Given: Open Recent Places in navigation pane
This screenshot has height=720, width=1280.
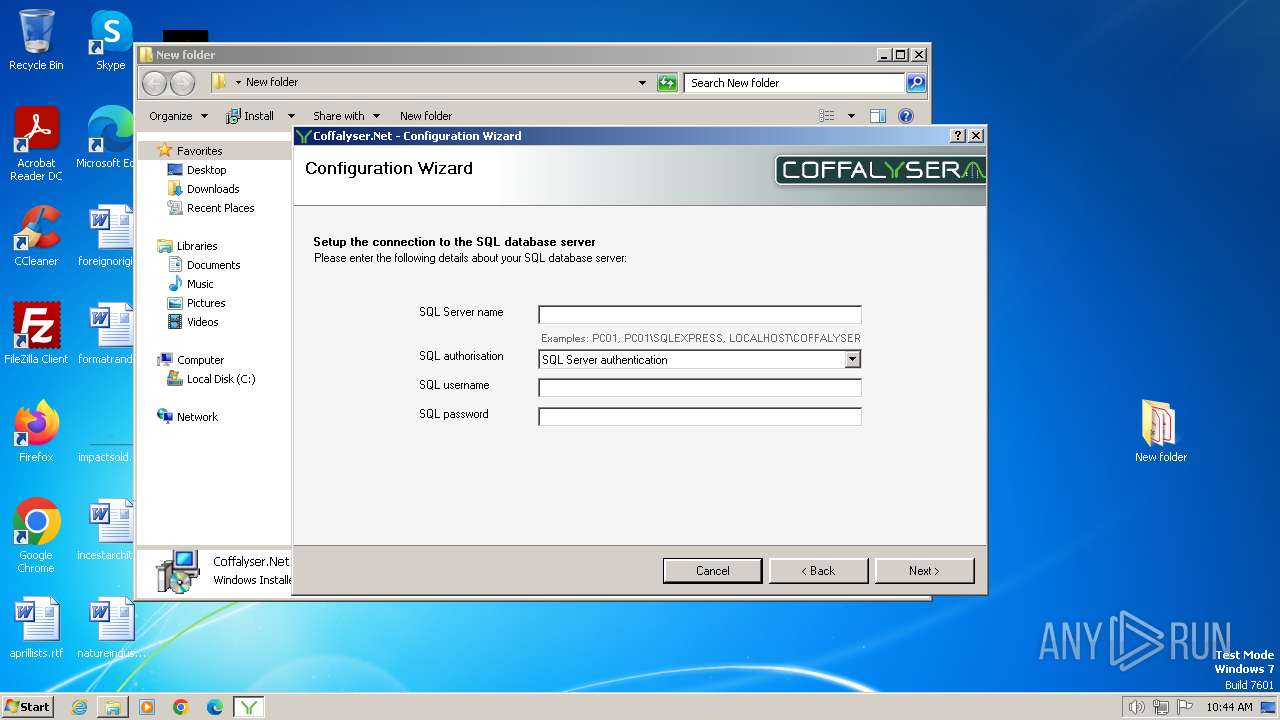Looking at the screenshot, I should 220,208.
